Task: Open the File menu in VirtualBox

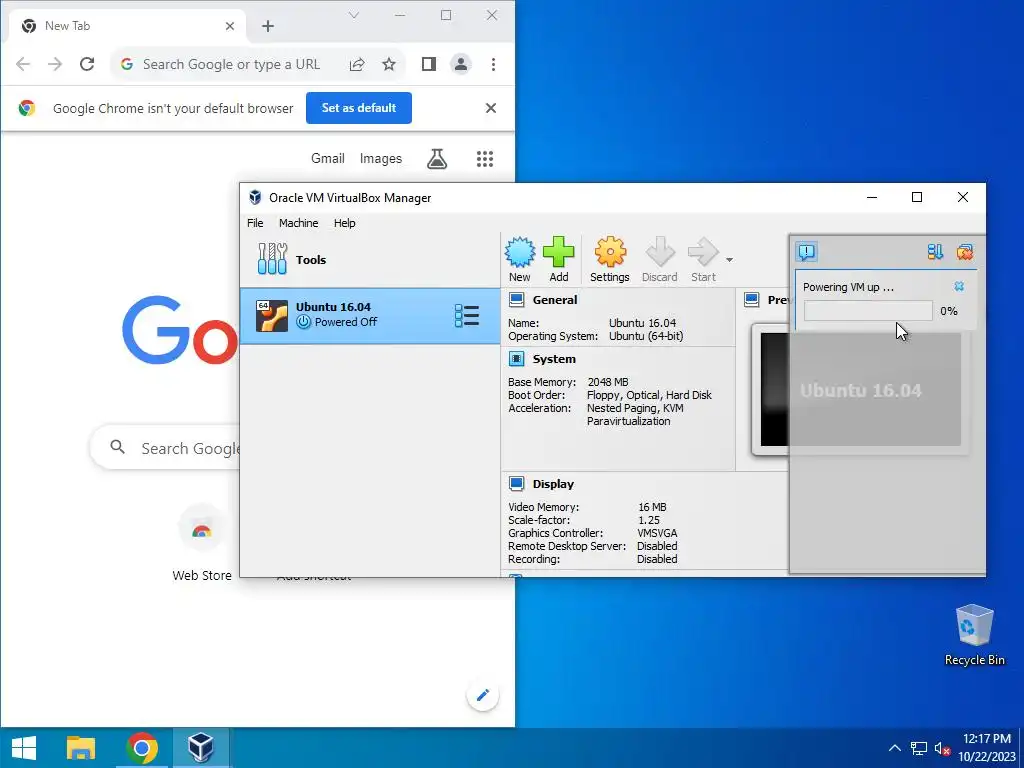Action: coord(255,223)
